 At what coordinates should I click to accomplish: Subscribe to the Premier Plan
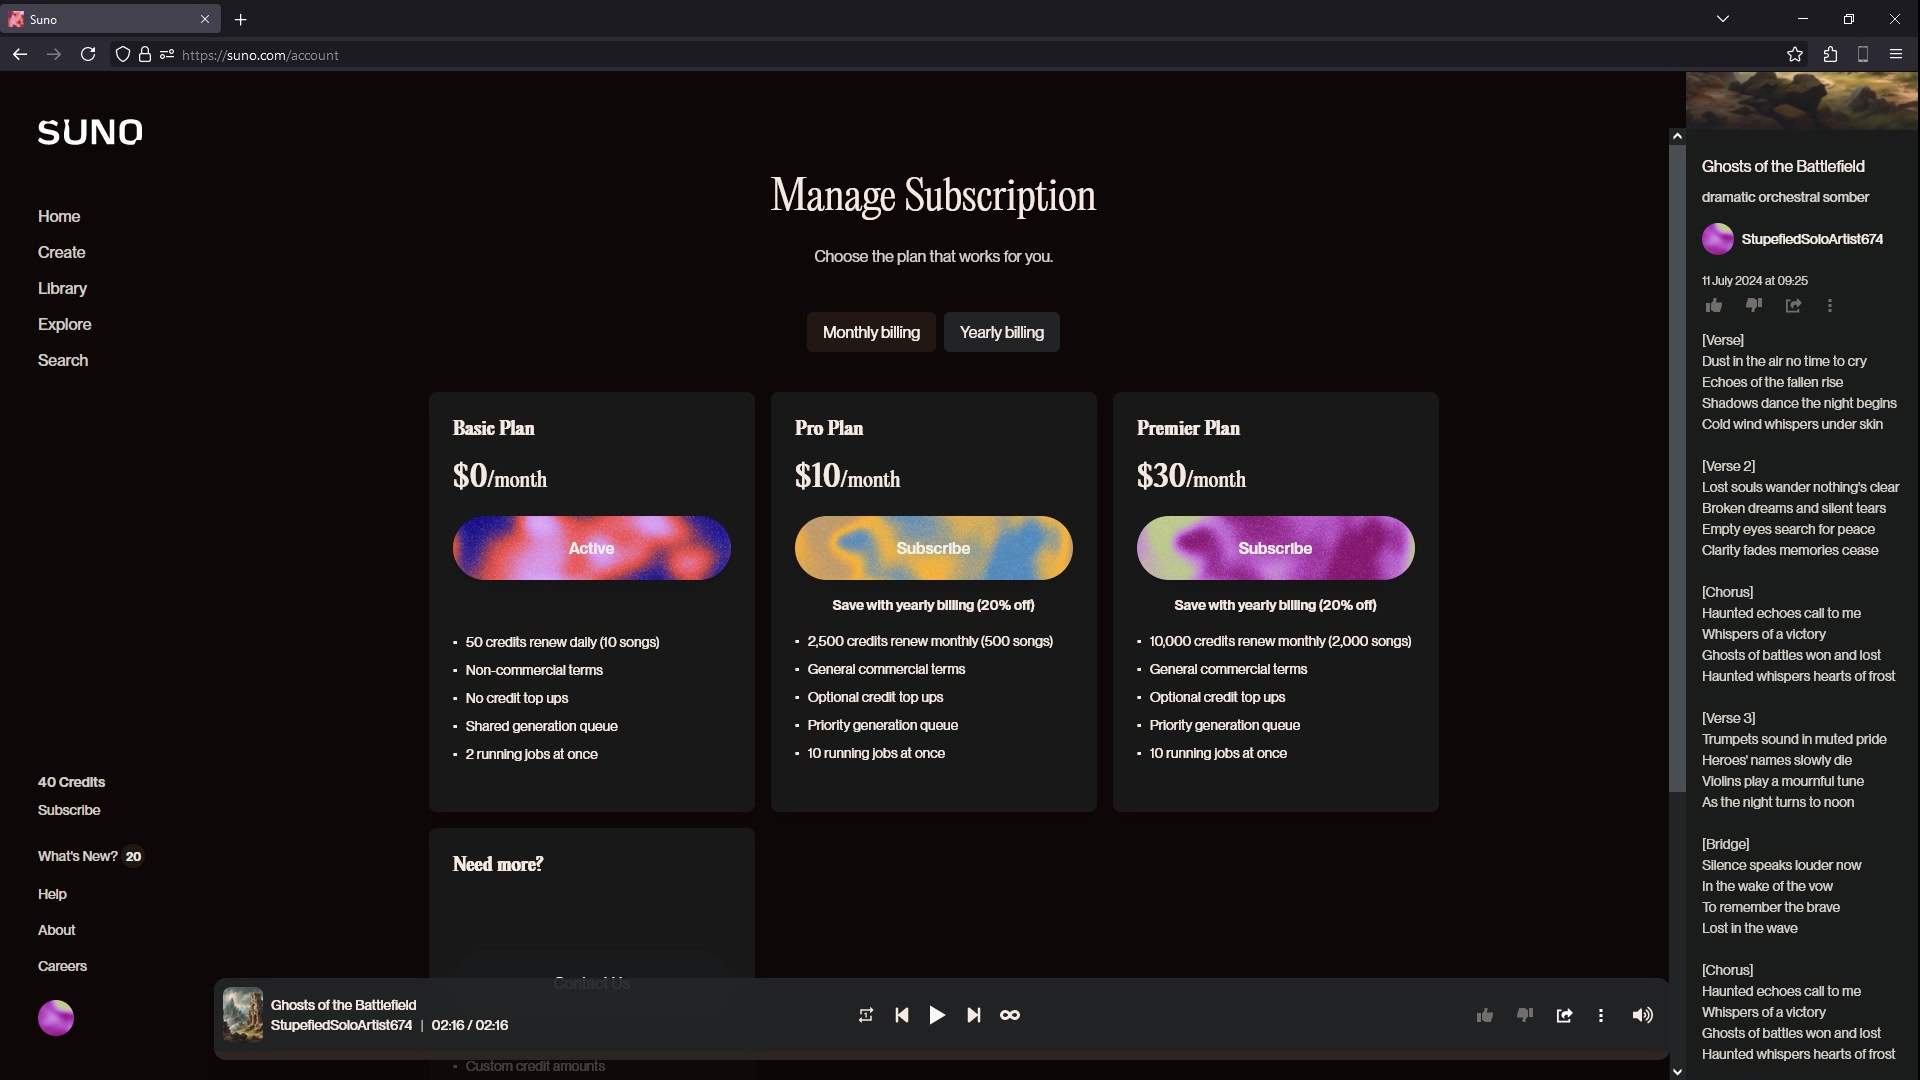click(x=1275, y=548)
